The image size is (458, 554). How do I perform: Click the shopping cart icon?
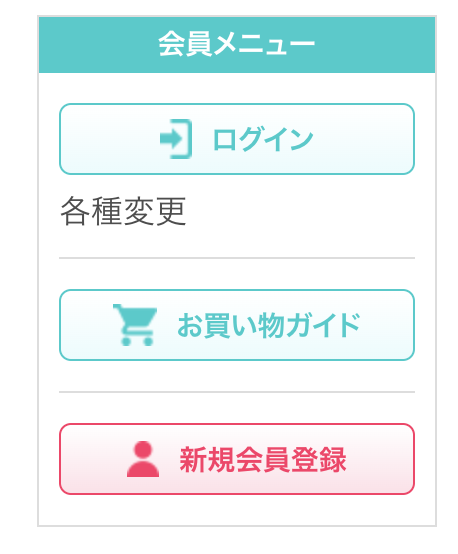click(x=135, y=325)
